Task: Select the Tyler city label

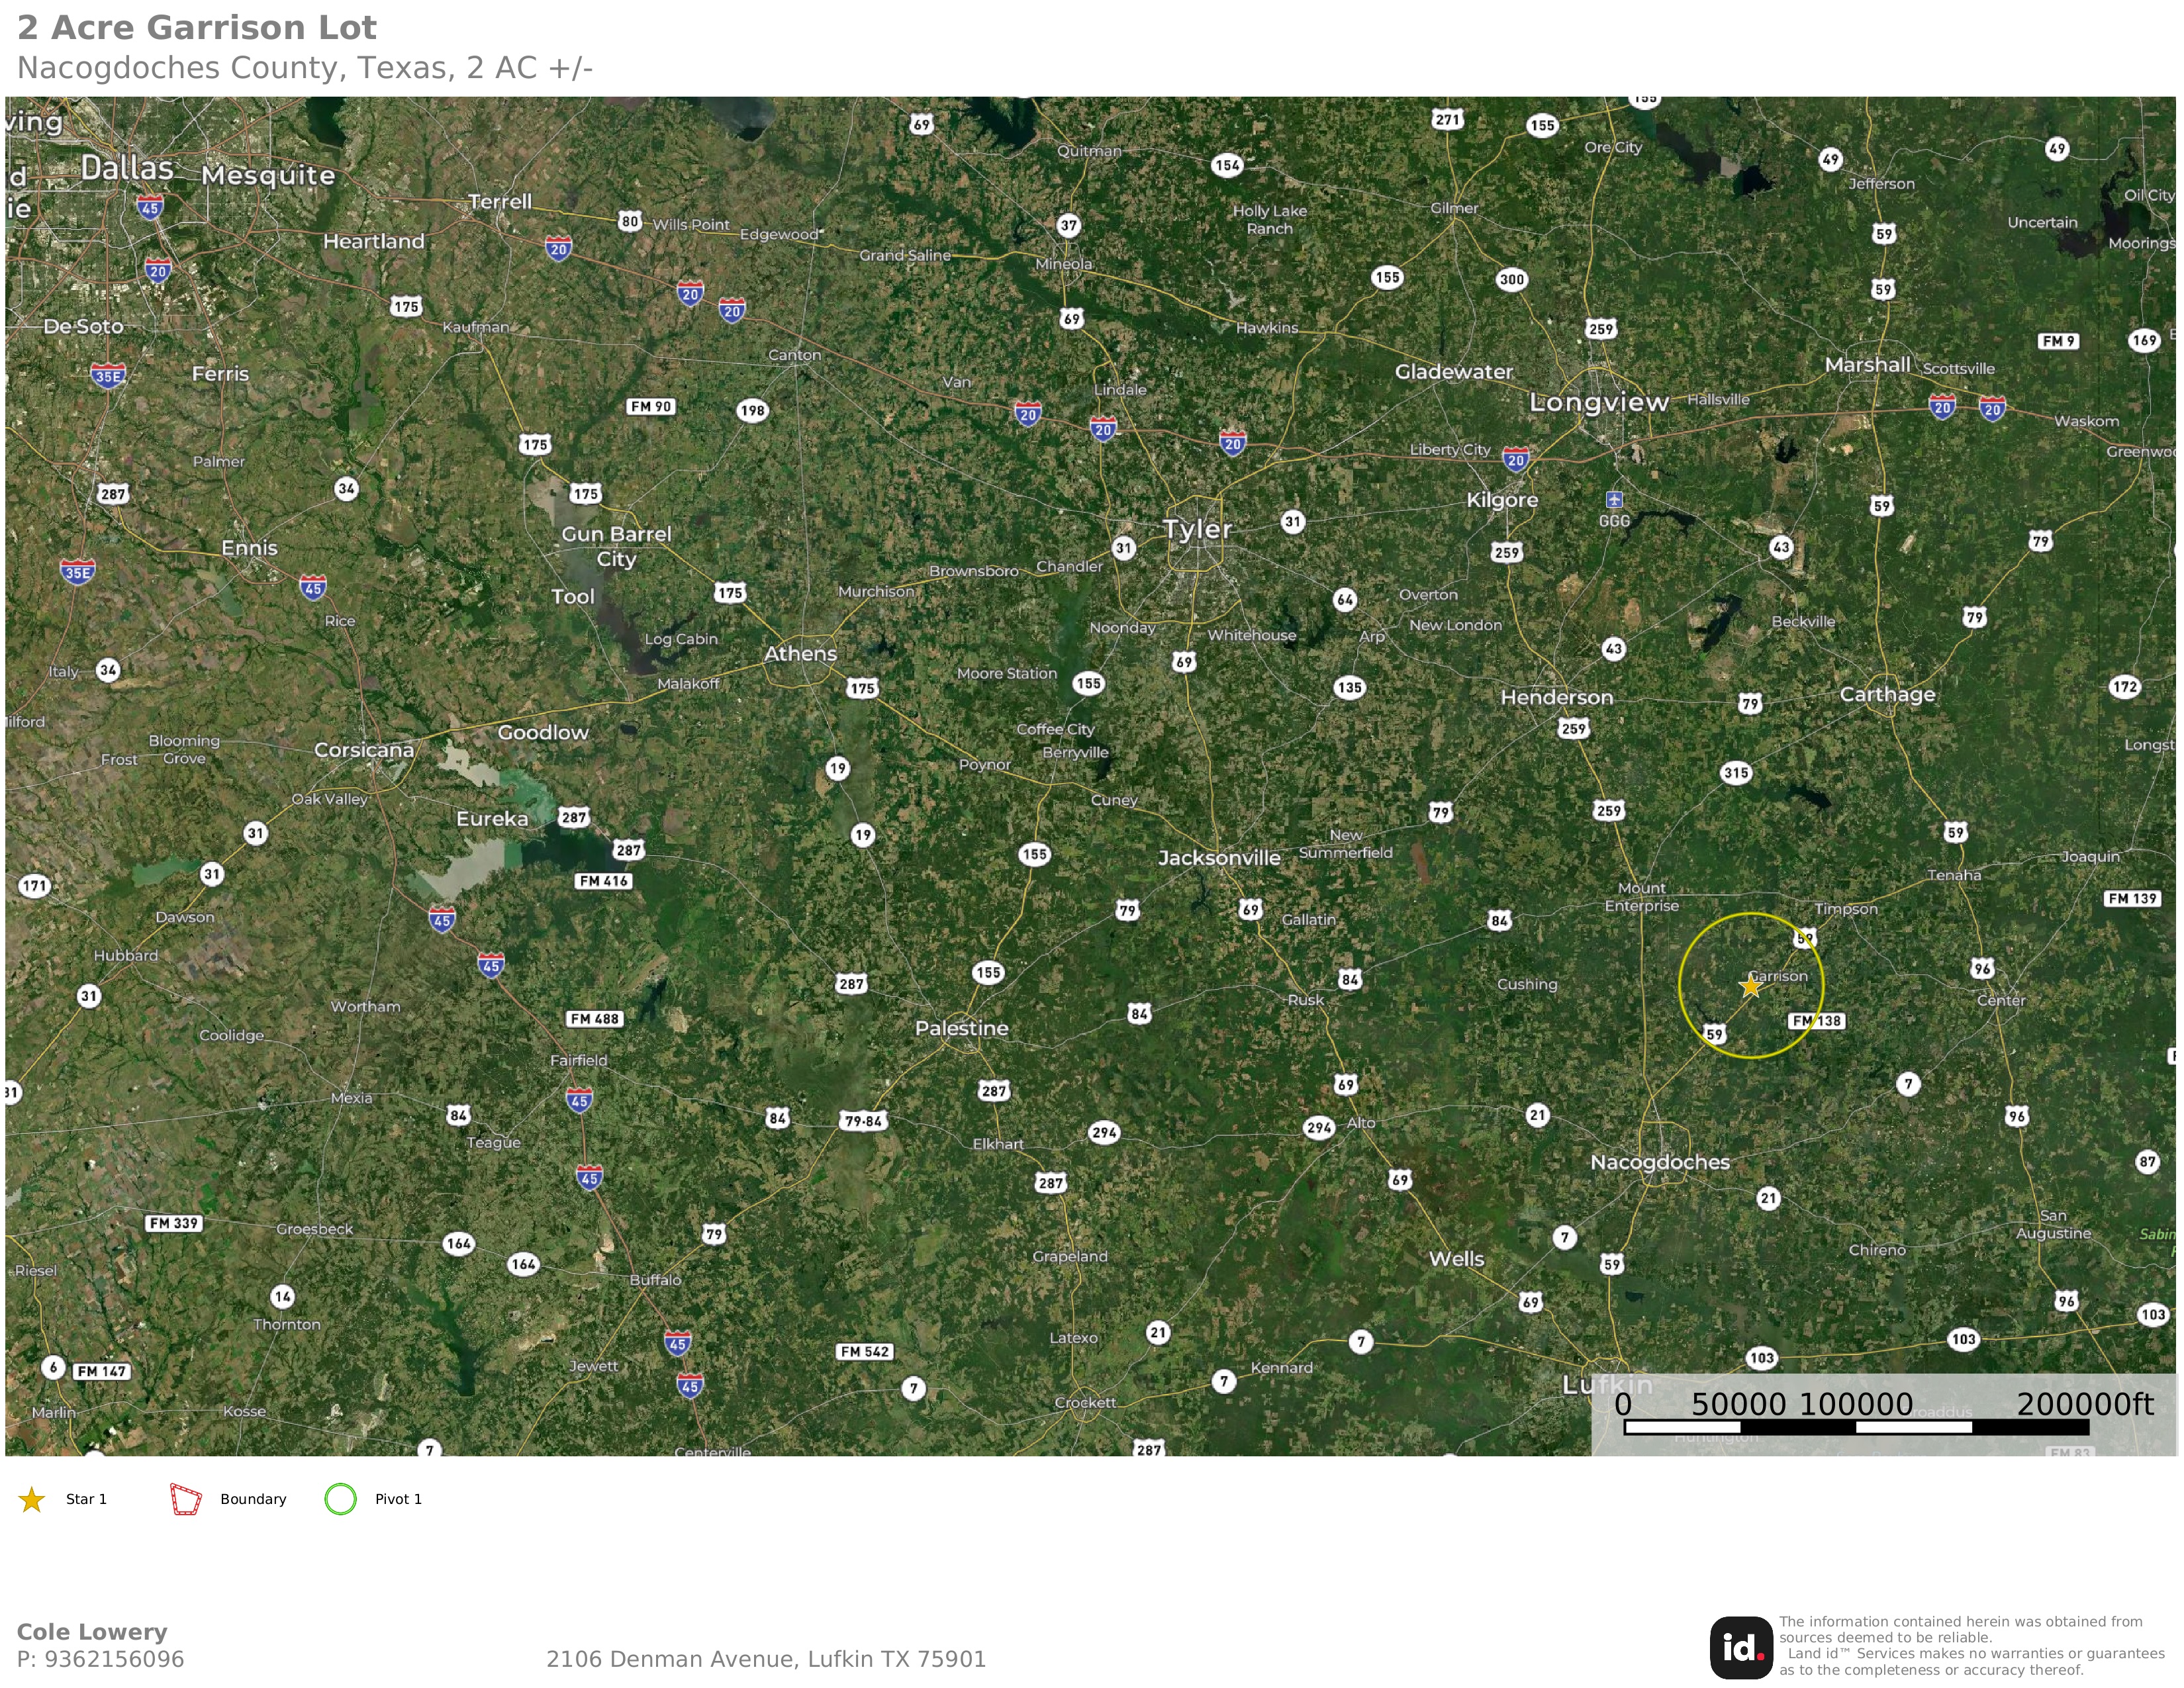Action: [x=1197, y=529]
